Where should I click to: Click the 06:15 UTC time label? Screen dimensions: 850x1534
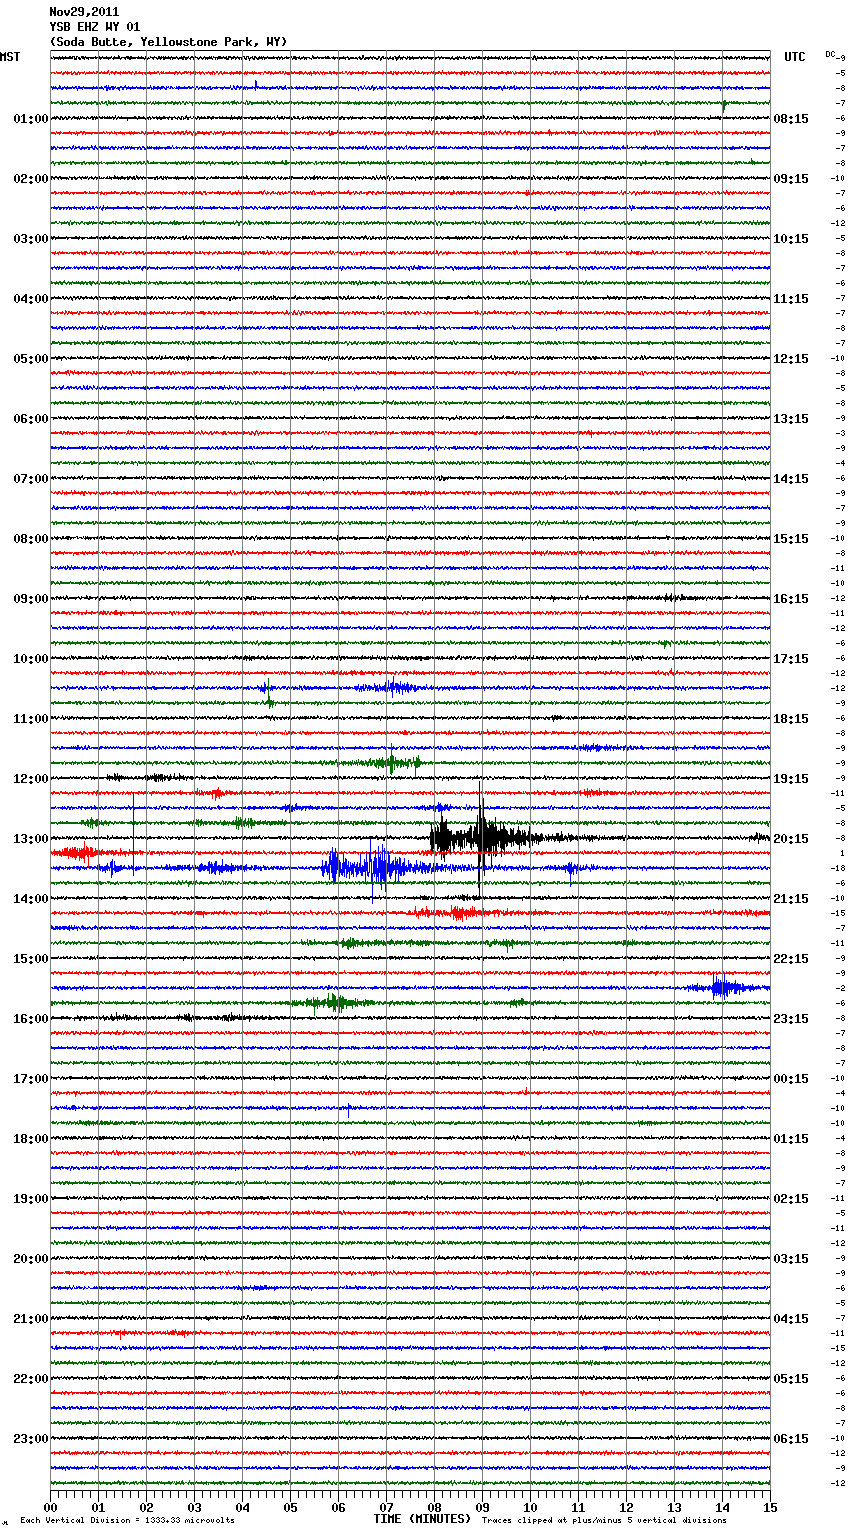point(791,1439)
